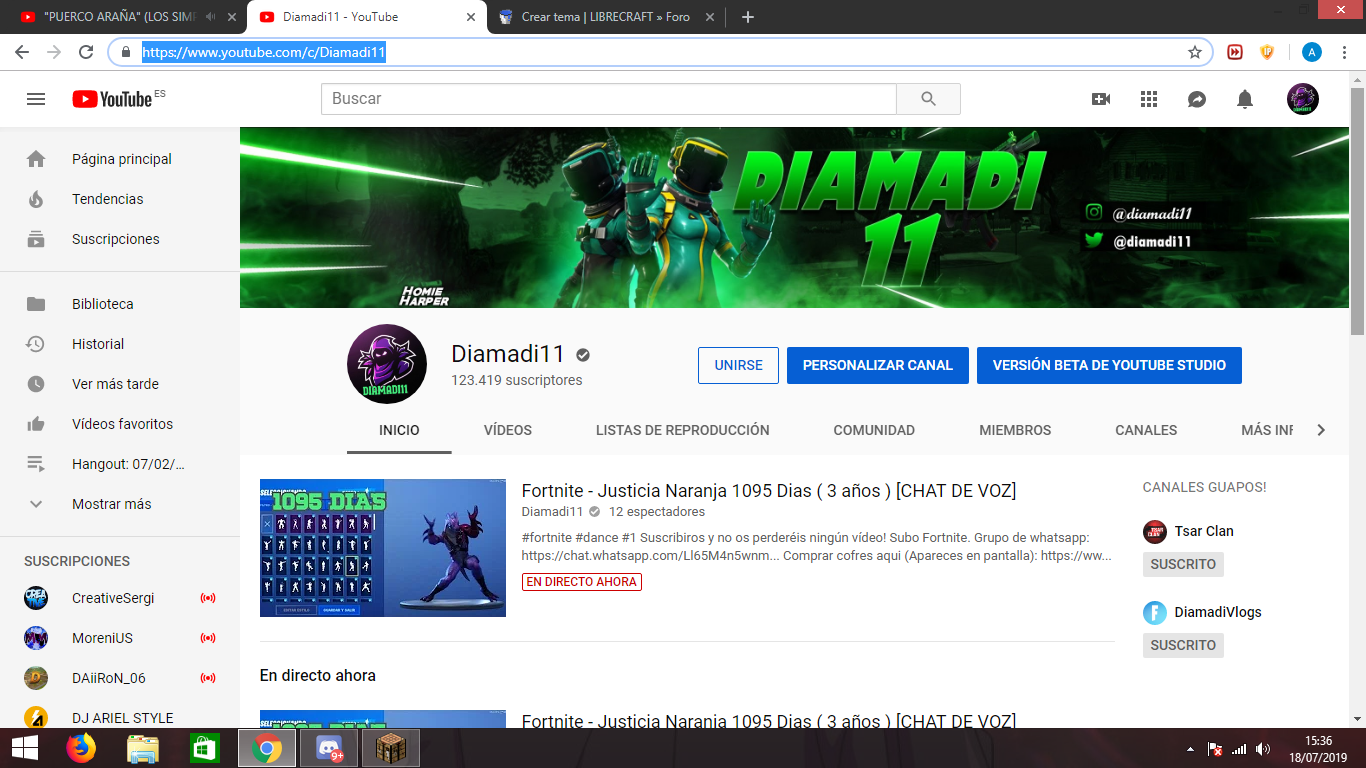Click the Chrome profile A icon
Screen dimensions: 1366x768
[x=1312, y=52]
